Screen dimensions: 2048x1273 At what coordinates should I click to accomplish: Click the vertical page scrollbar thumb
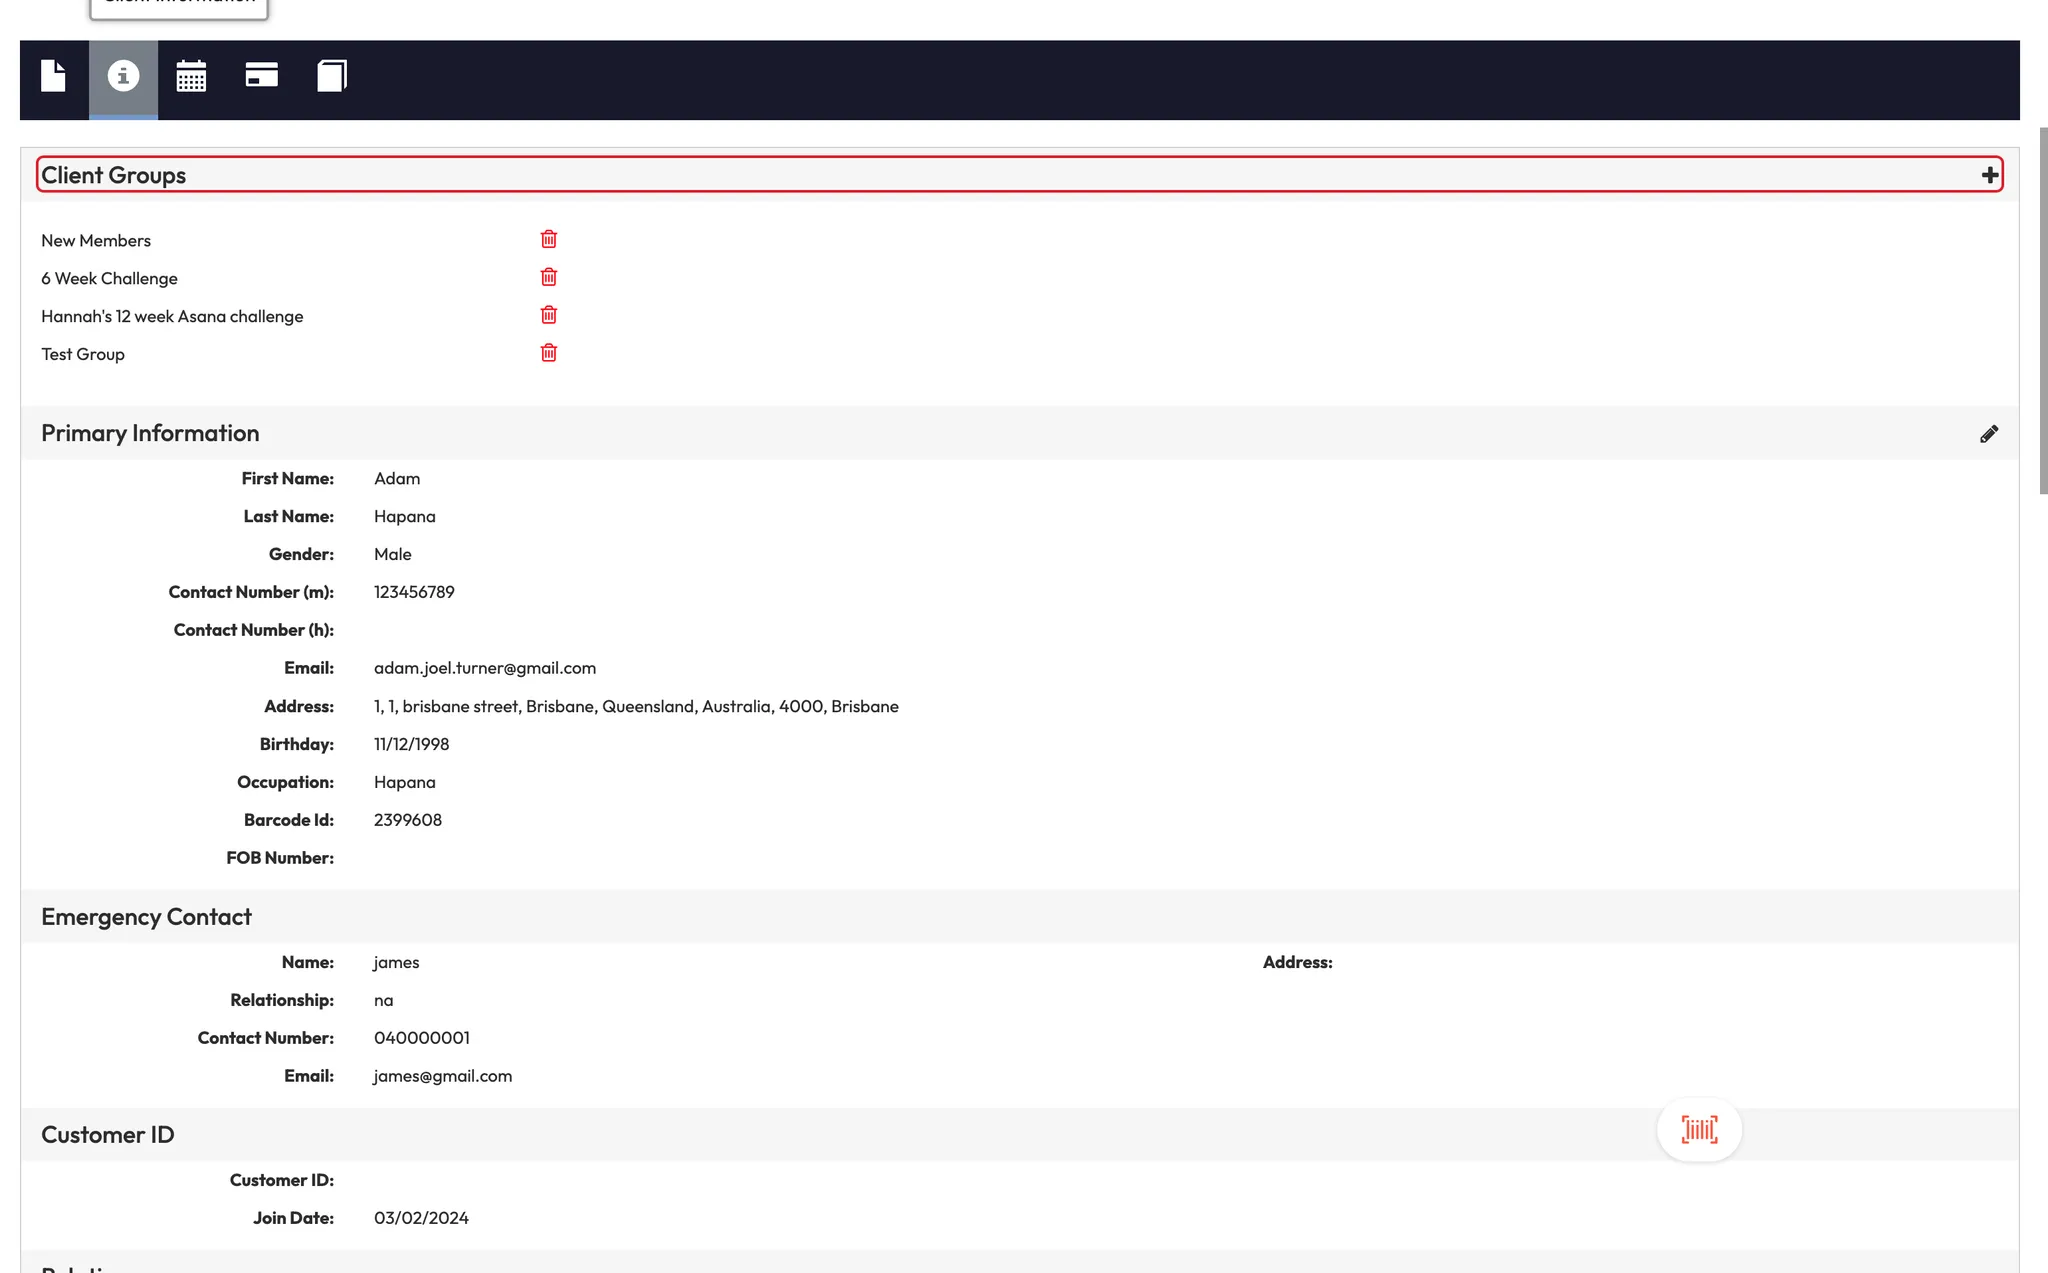2043,310
